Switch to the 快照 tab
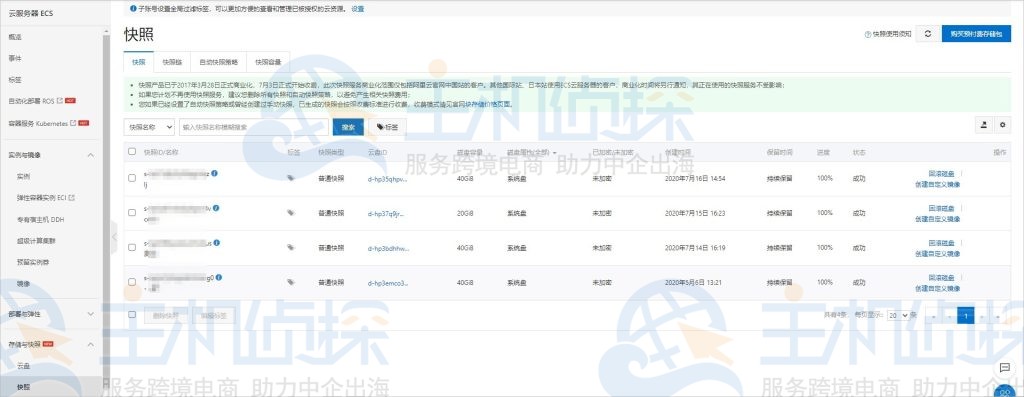The height and width of the screenshot is (397, 1024). coord(138,62)
